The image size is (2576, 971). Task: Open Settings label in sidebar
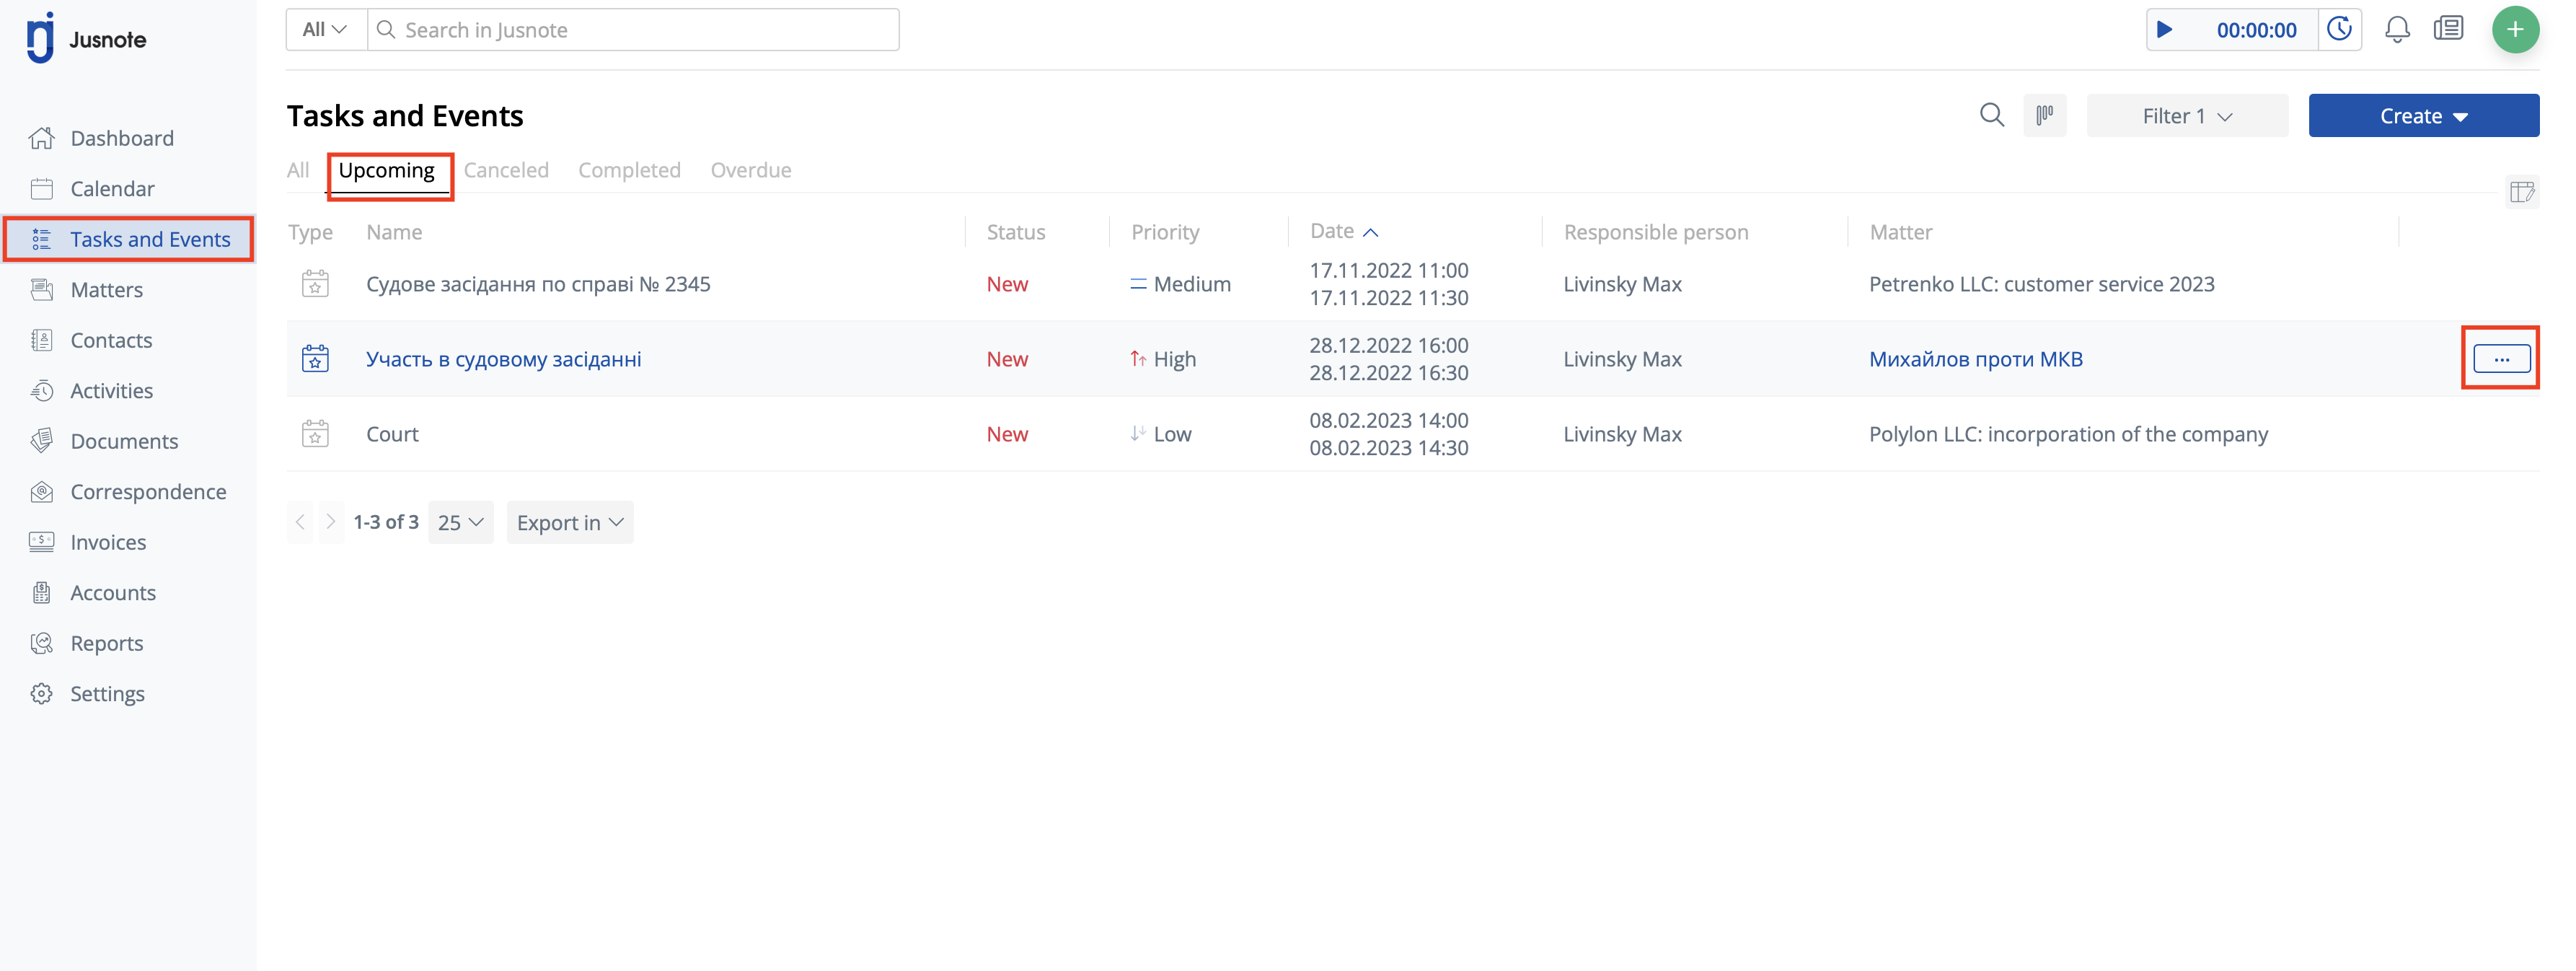[107, 693]
